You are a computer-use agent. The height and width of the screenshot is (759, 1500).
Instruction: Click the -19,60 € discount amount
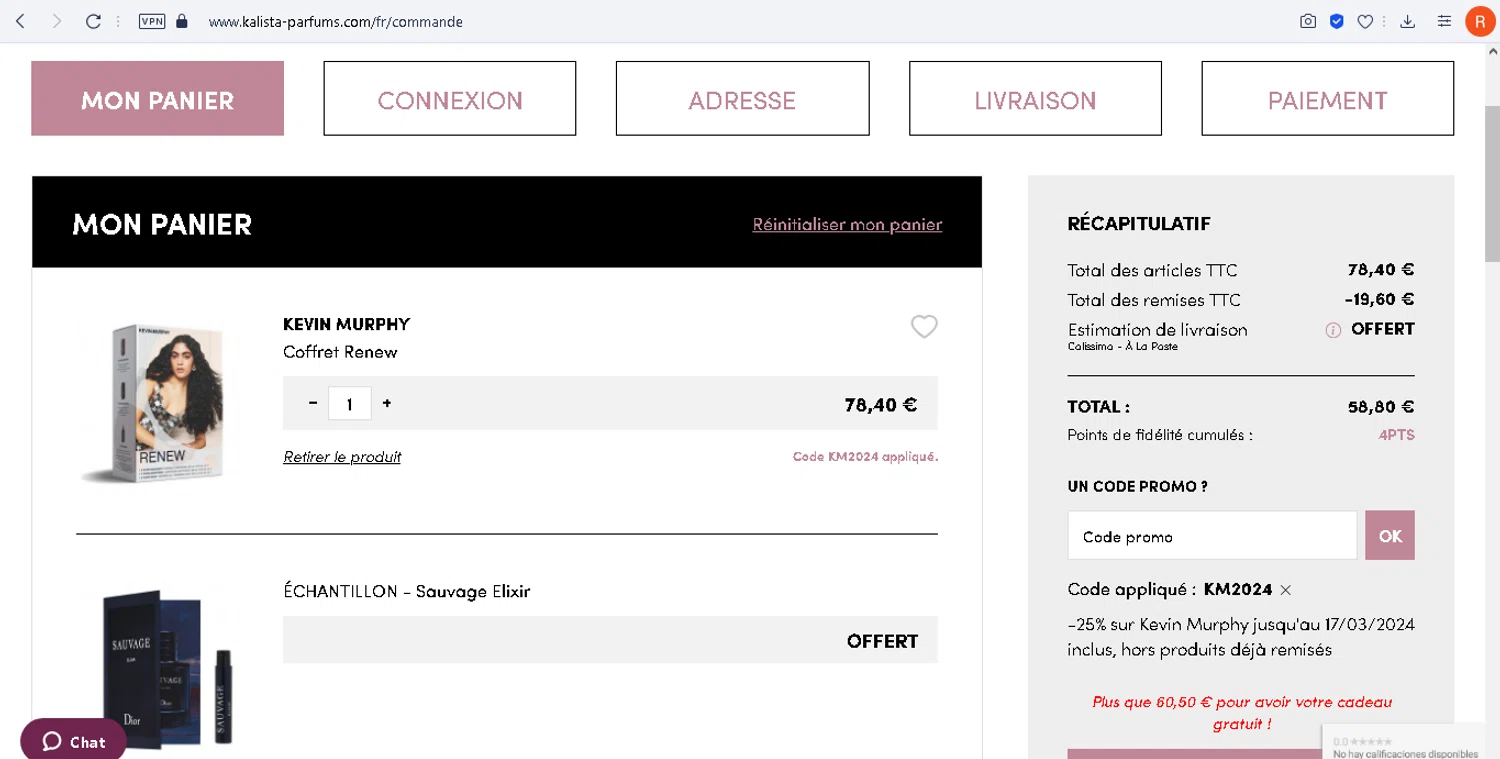tap(1379, 299)
